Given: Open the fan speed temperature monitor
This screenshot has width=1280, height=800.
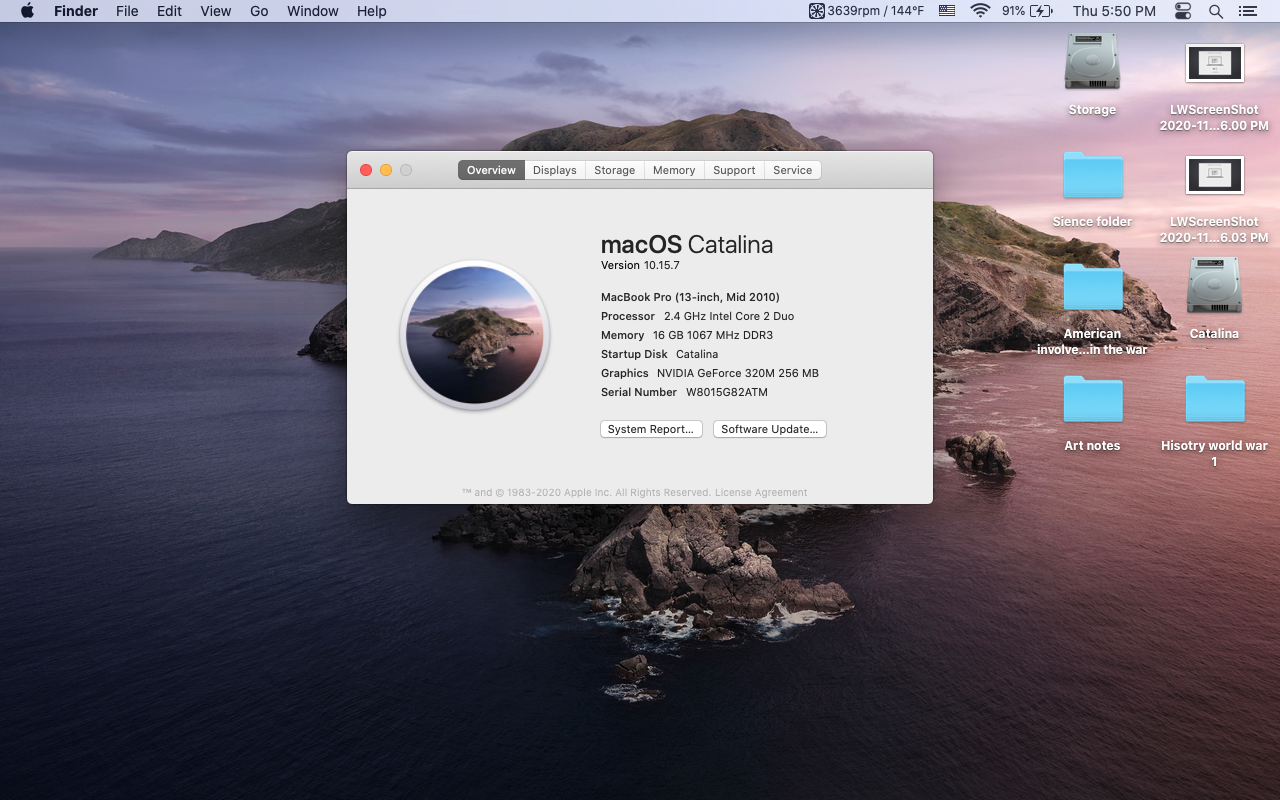Looking at the screenshot, I should click(x=867, y=11).
